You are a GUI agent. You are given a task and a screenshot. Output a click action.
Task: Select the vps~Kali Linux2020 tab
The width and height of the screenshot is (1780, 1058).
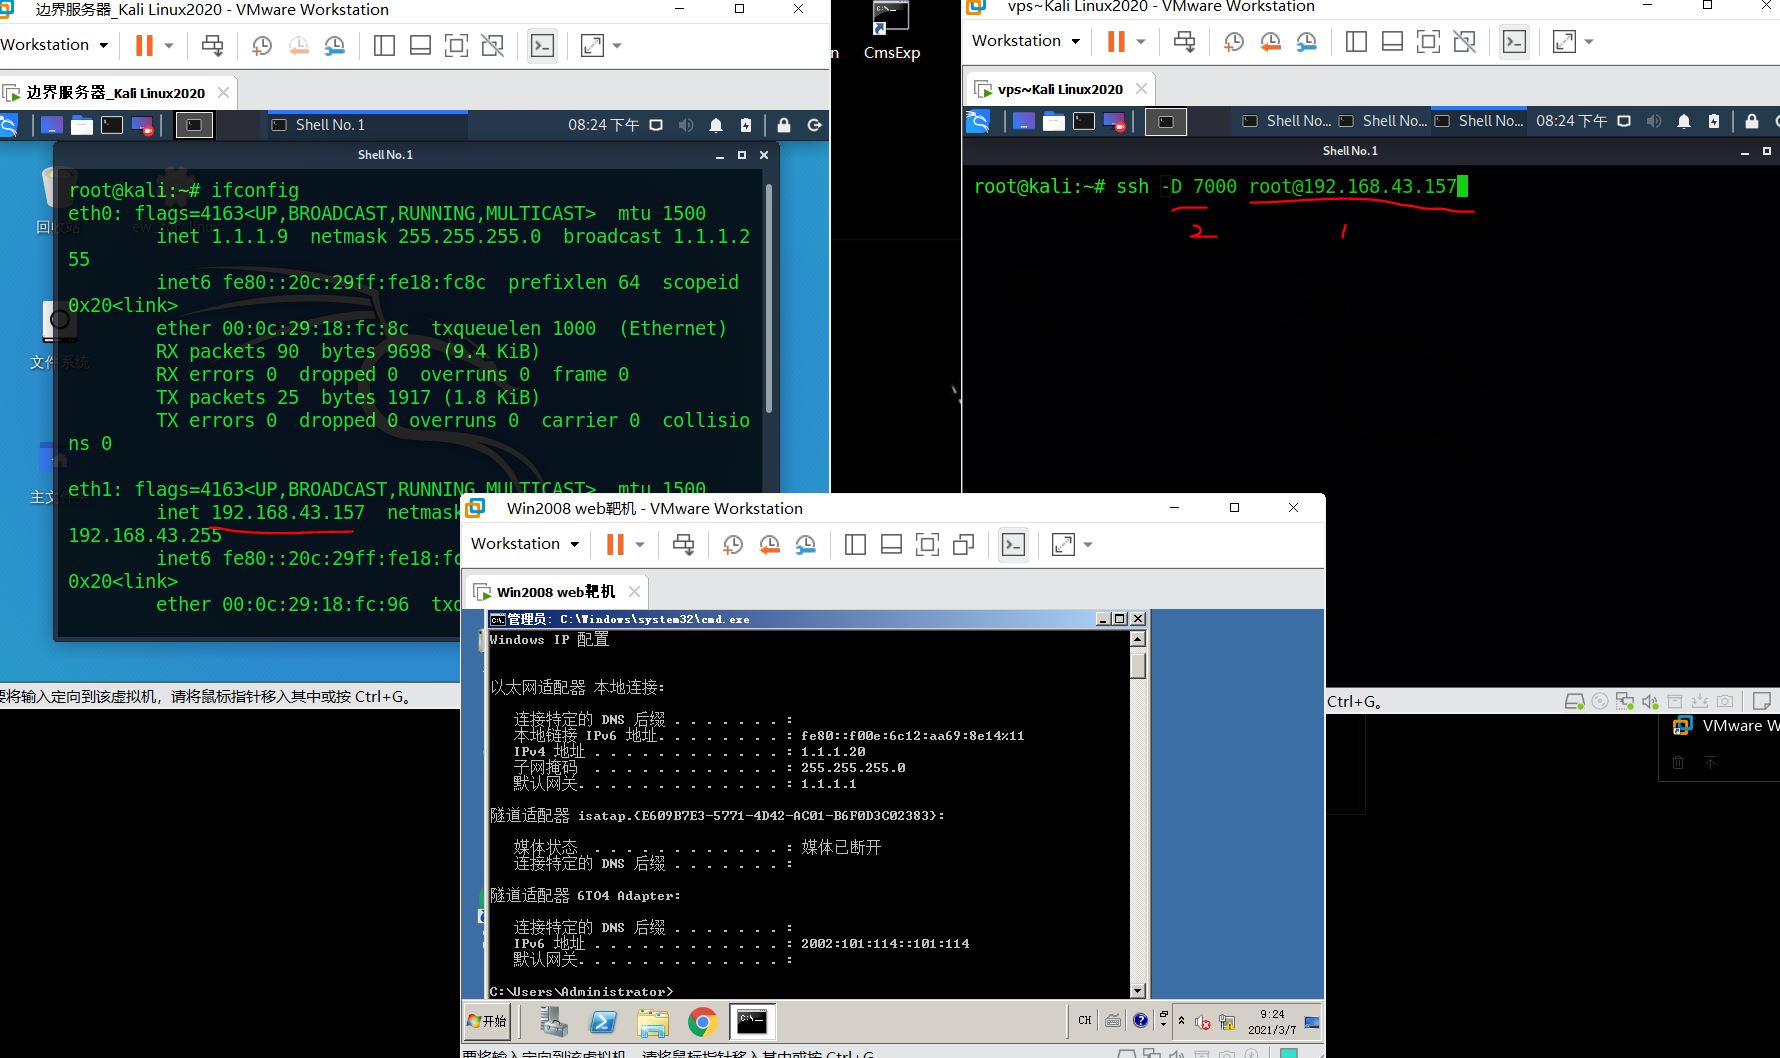click(1059, 89)
